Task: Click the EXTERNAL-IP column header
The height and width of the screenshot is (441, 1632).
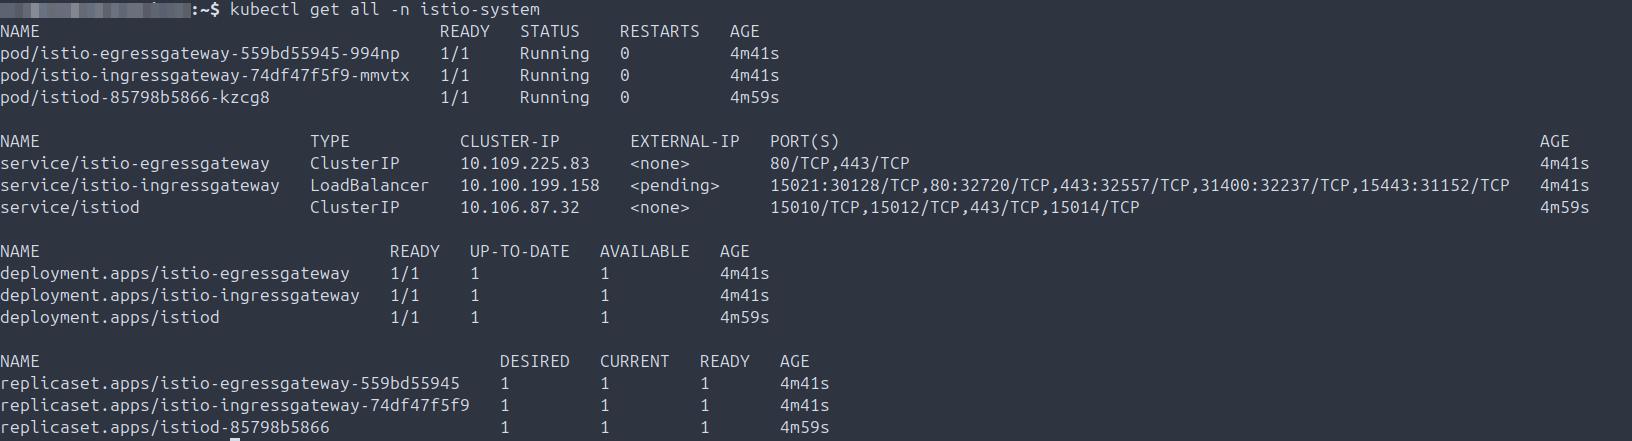Action: (x=684, y=141)
